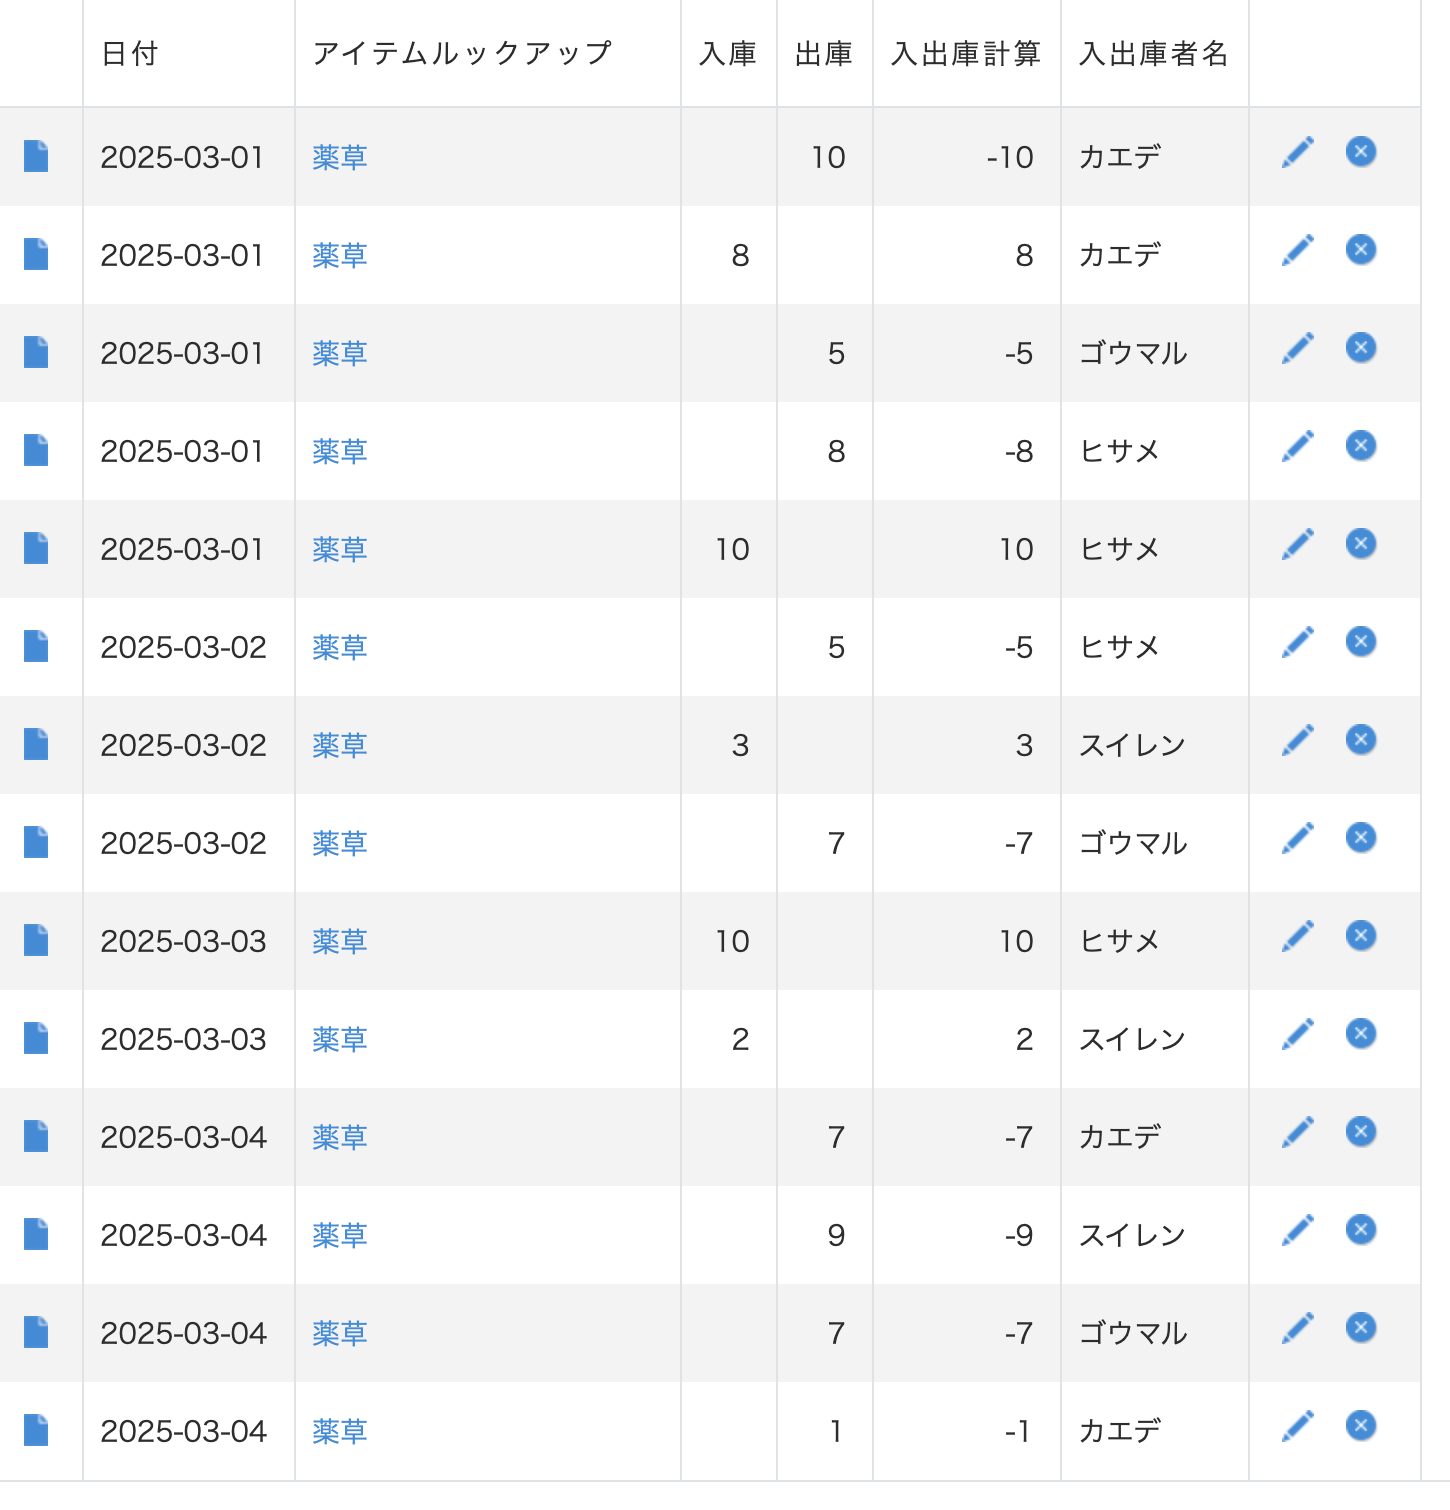Delete the 2025-03-03 ヒサメ 入庫 10 record

(x=1360, y=936)
